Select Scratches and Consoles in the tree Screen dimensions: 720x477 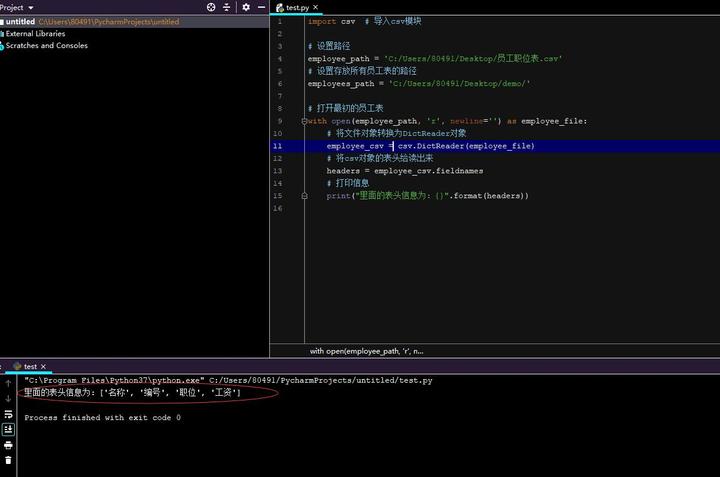click(46, 45)
